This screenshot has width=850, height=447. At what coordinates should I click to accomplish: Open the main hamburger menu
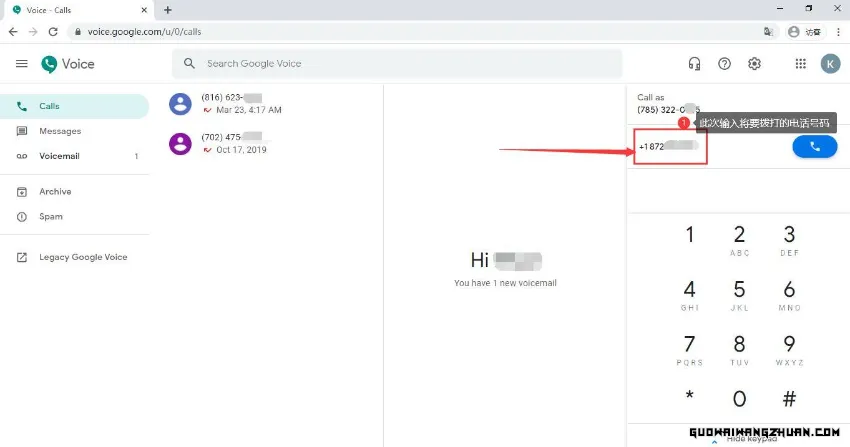point(22,64)
